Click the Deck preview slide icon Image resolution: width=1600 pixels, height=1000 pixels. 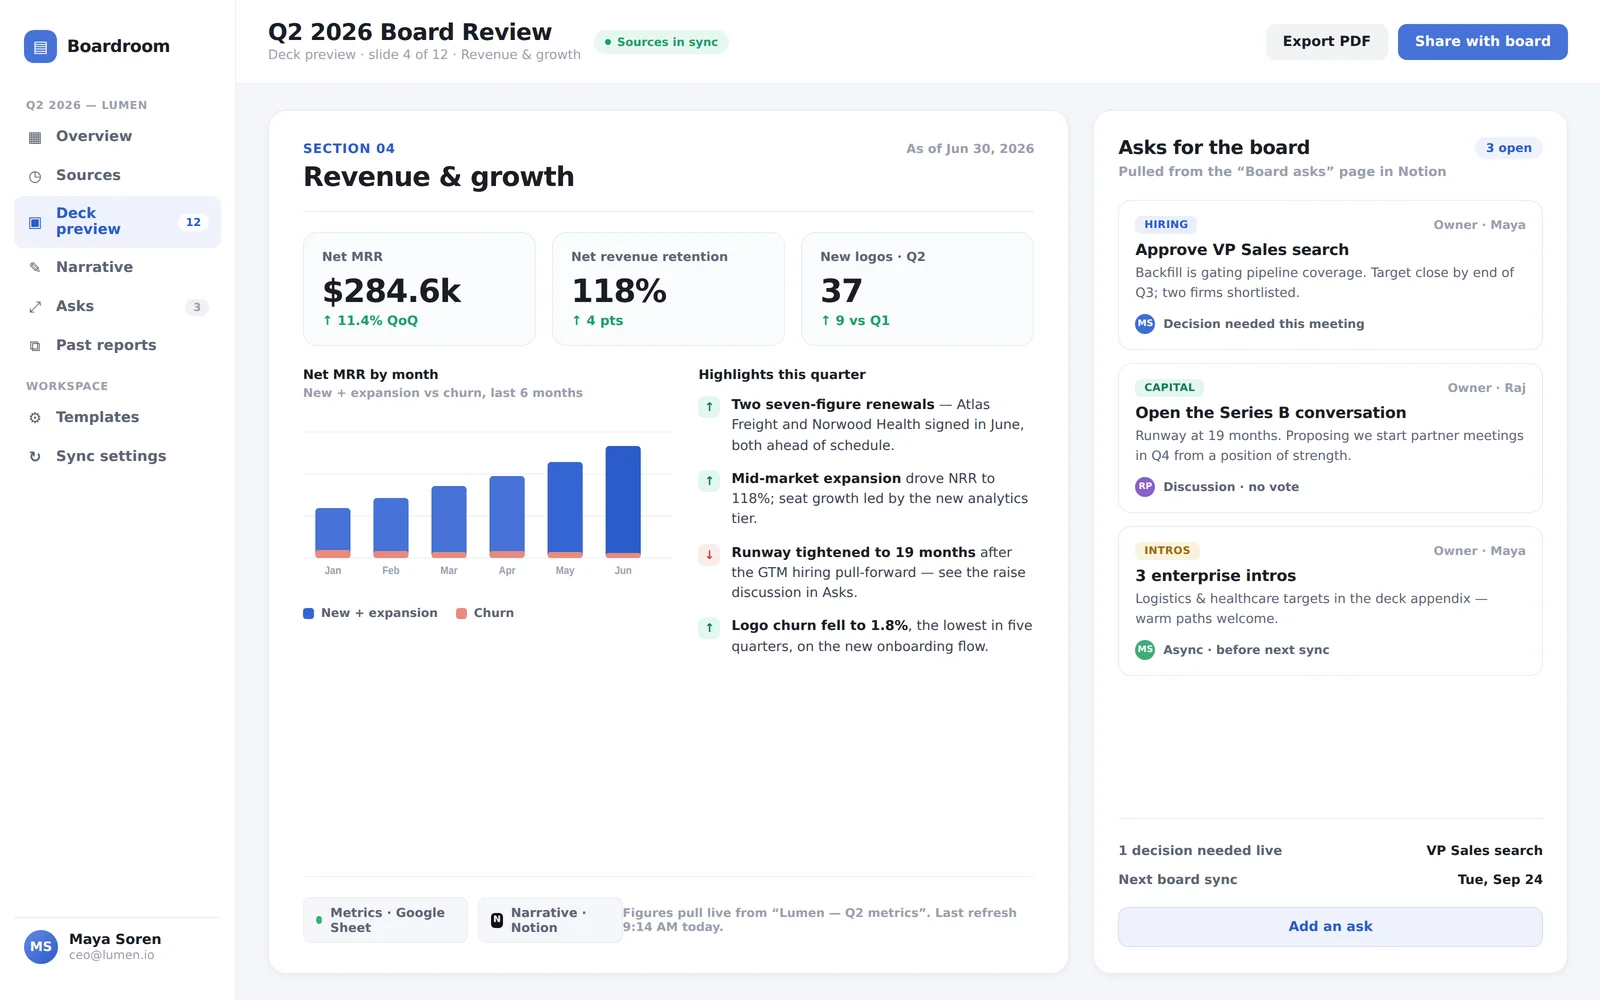(x=35, y=222)
